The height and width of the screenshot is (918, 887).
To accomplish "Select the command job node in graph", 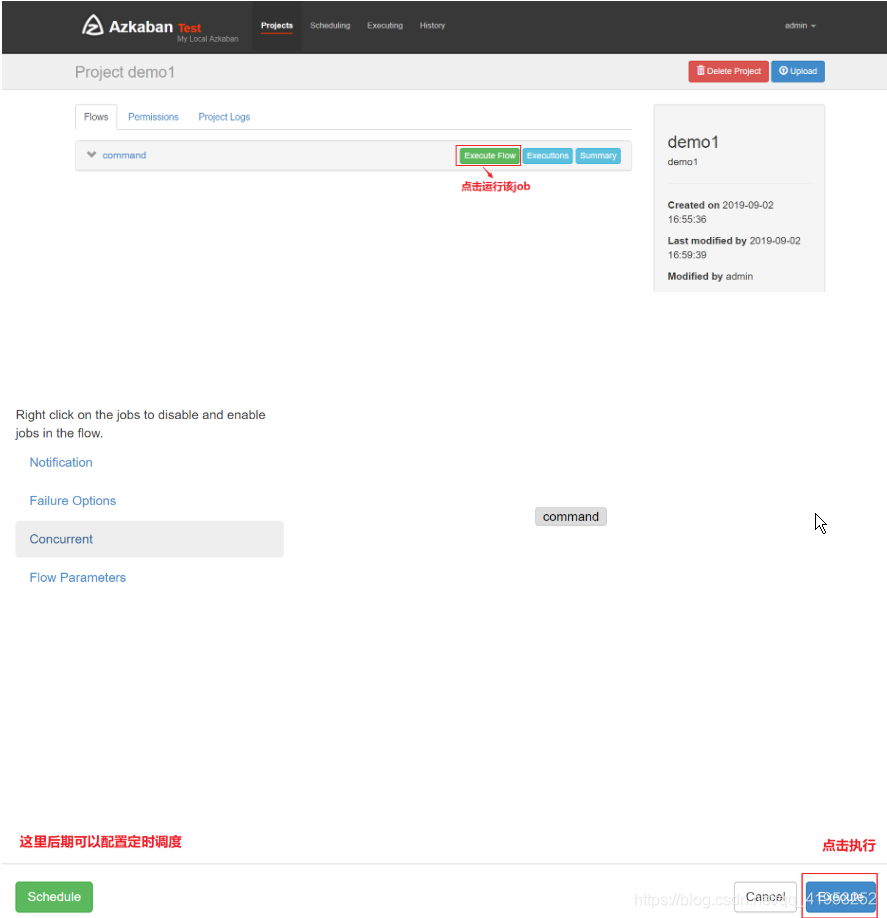I will coord(571,516).
